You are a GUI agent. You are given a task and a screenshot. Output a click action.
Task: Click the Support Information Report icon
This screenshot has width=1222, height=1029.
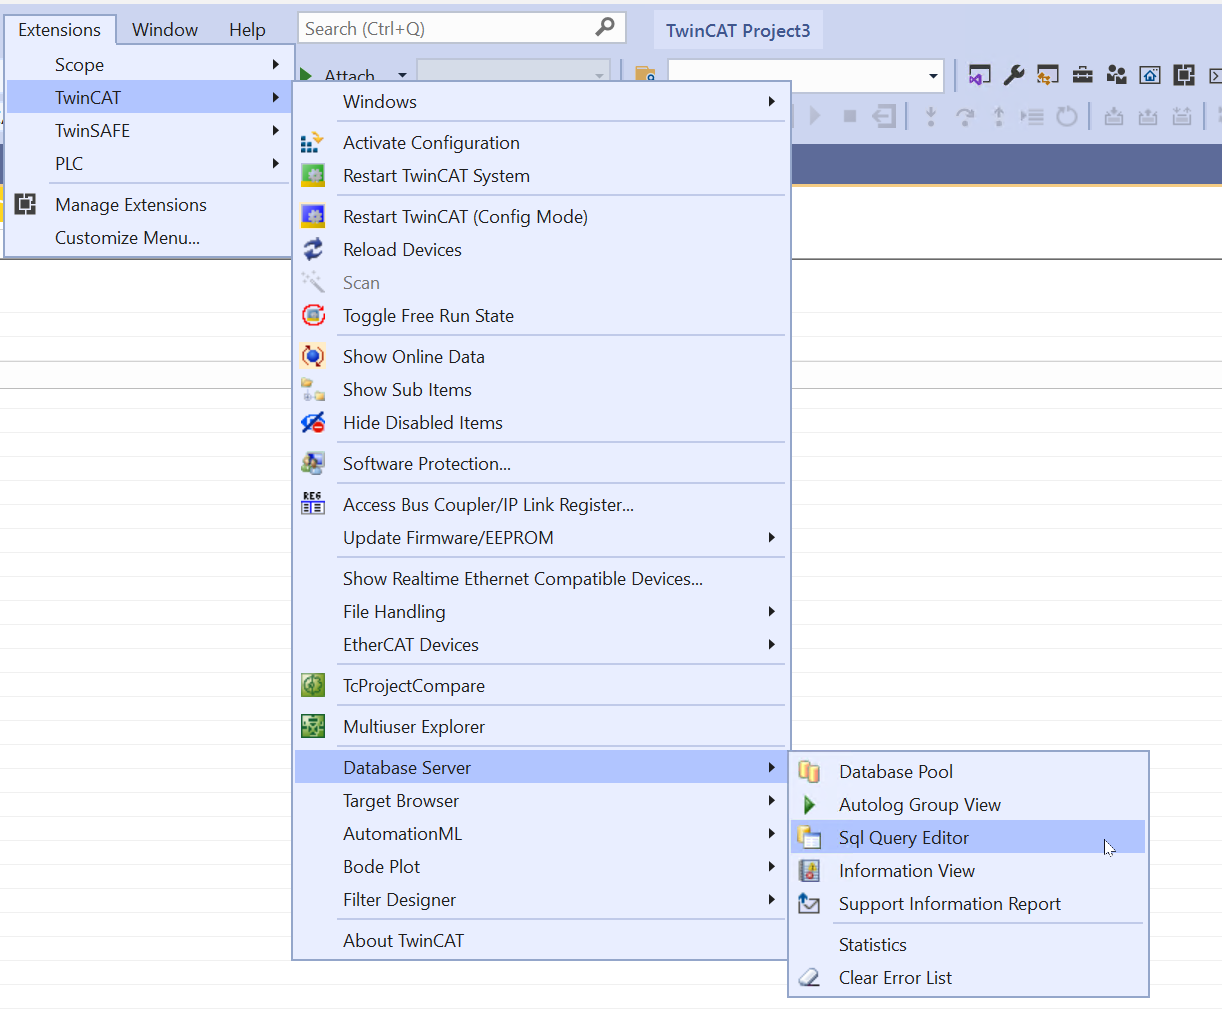(809, 904)
